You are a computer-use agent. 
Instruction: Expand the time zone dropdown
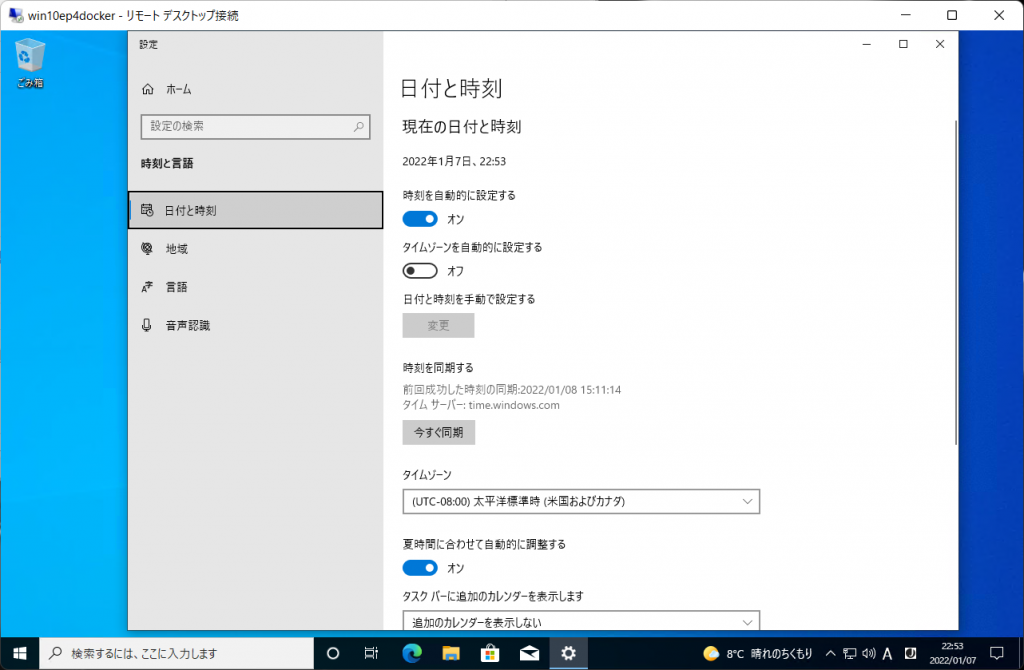(581, 501)
